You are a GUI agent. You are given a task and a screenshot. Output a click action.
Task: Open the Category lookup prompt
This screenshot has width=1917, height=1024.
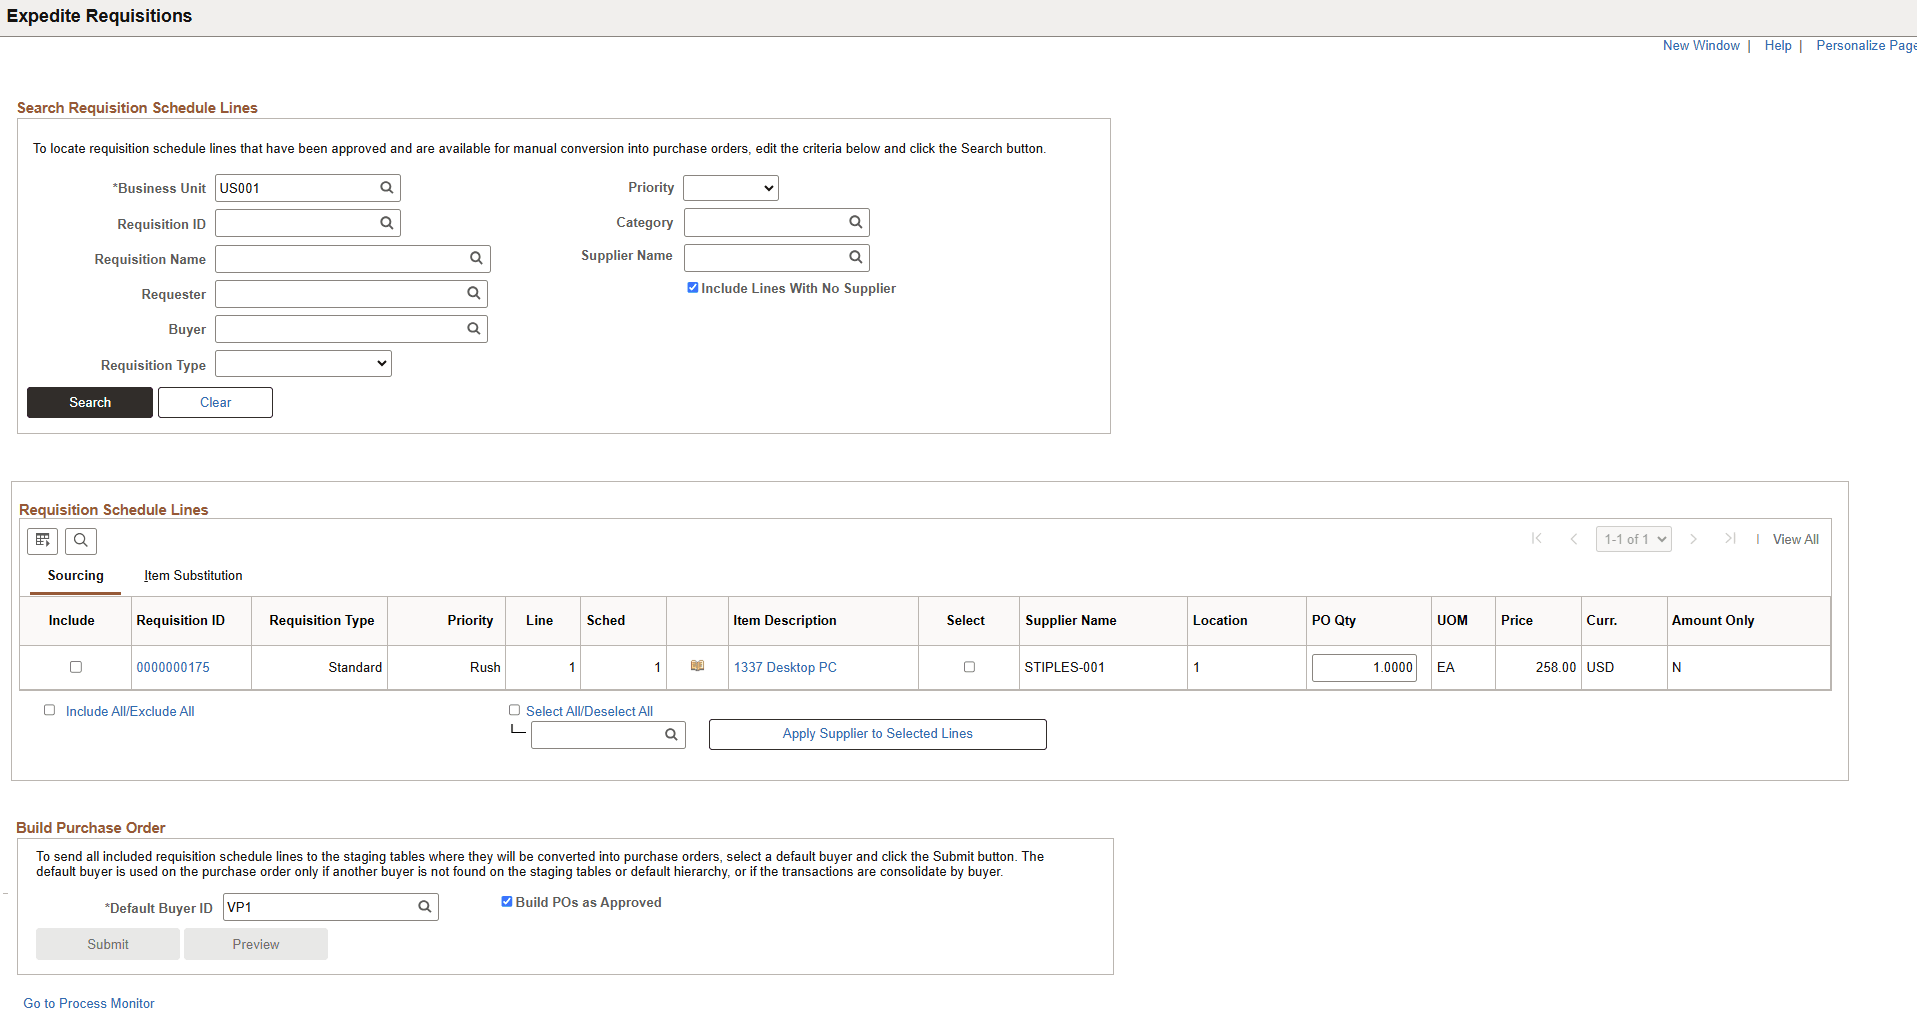coord(856,222)
